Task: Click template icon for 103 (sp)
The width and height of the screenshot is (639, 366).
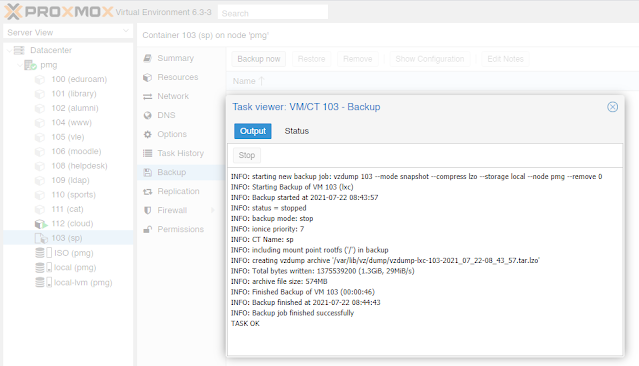Action: 41,238
